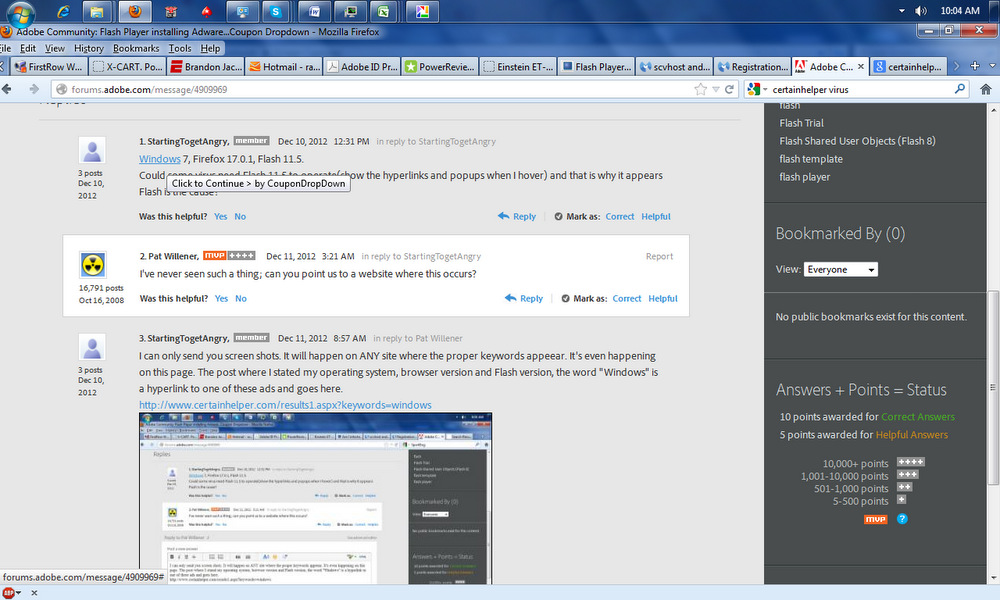Open the Tools menu
Screen dimensions: 1000x600
click(180, 48)
